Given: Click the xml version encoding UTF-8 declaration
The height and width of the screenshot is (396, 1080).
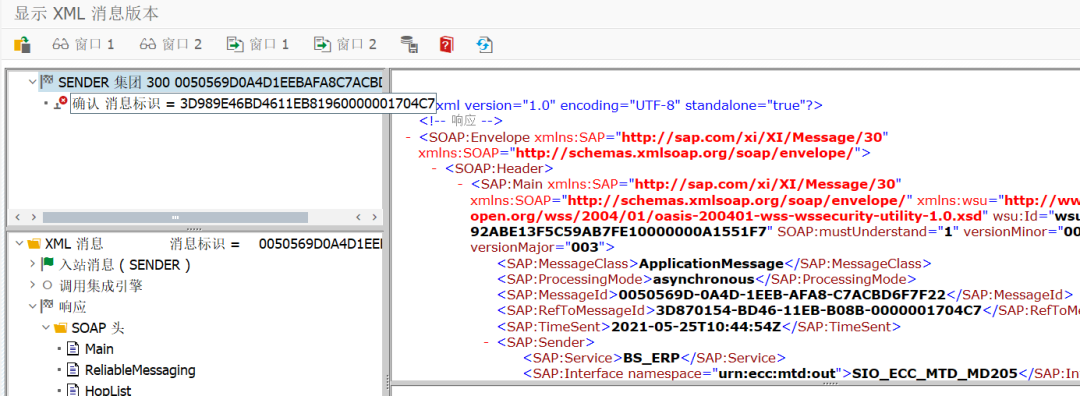Looking at the screenshot, I should (630, 105).
